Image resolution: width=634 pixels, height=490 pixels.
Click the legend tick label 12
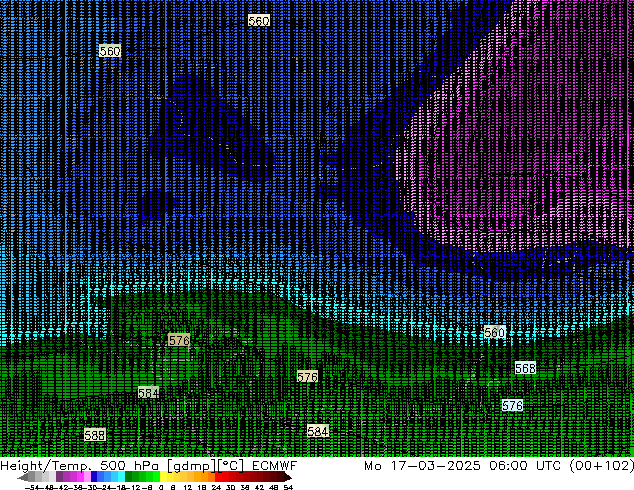[x=188, y=487]
